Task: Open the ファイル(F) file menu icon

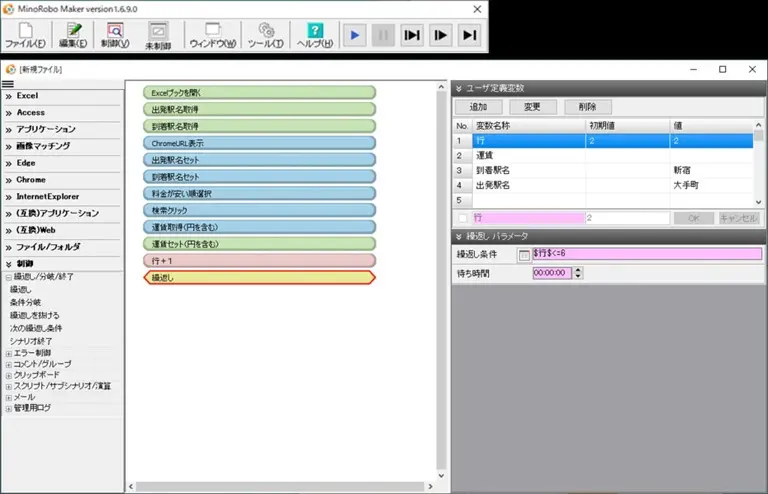Action: click(x=24, y=35)
